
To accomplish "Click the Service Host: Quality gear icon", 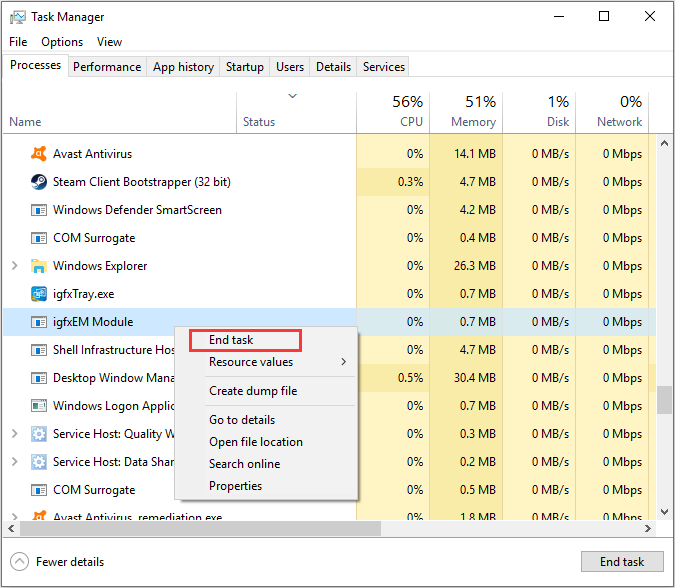I will pyautogui.click(x=39, y=434).
